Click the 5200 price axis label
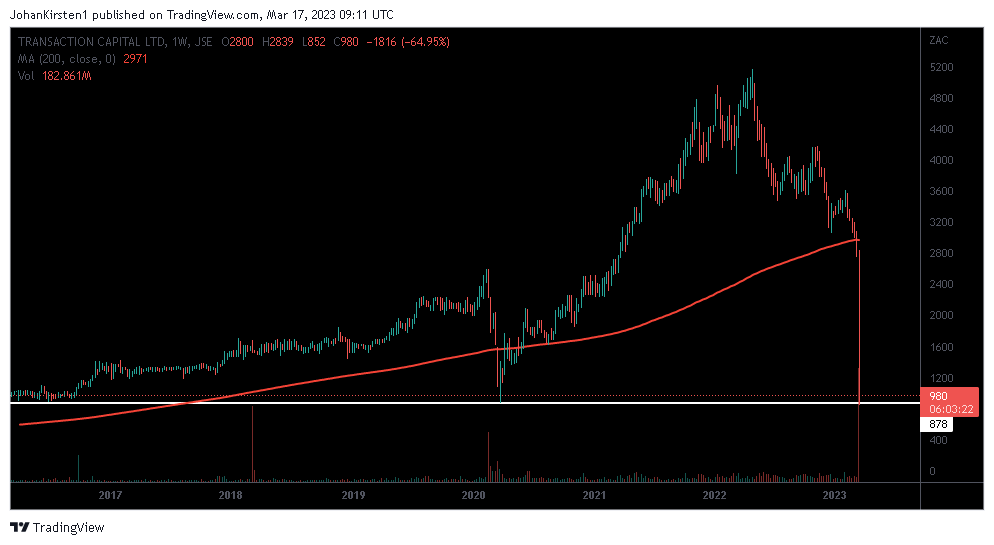Viewport: 994px width, 545px height. [941, 67]
